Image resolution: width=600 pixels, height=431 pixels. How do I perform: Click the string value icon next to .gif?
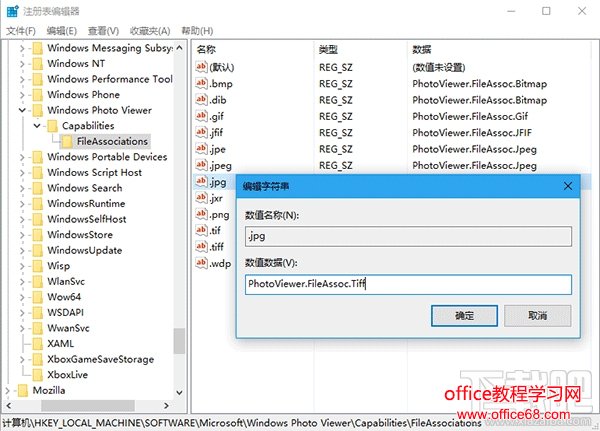point(201,116)
